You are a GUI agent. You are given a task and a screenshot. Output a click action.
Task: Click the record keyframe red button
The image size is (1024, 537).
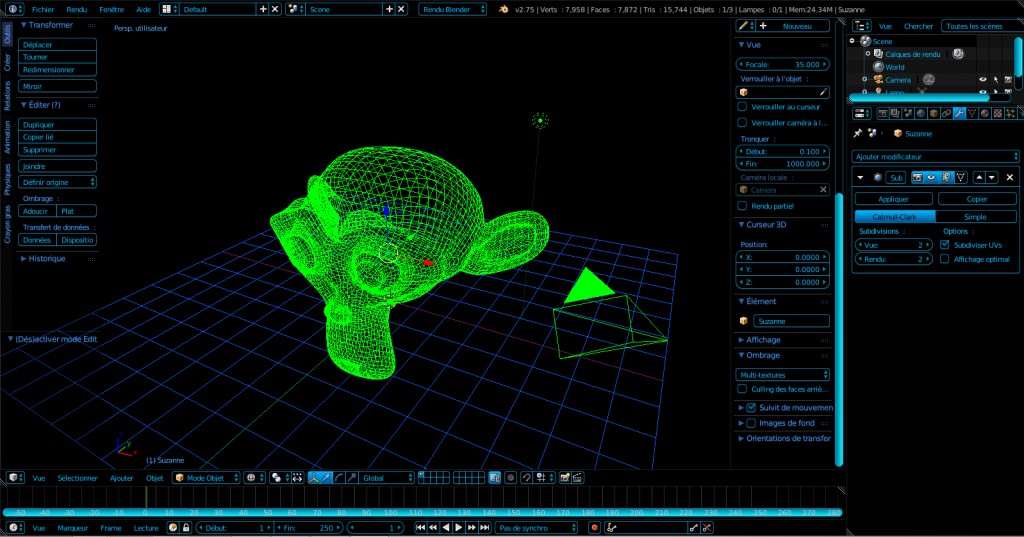tap(594, 528)
